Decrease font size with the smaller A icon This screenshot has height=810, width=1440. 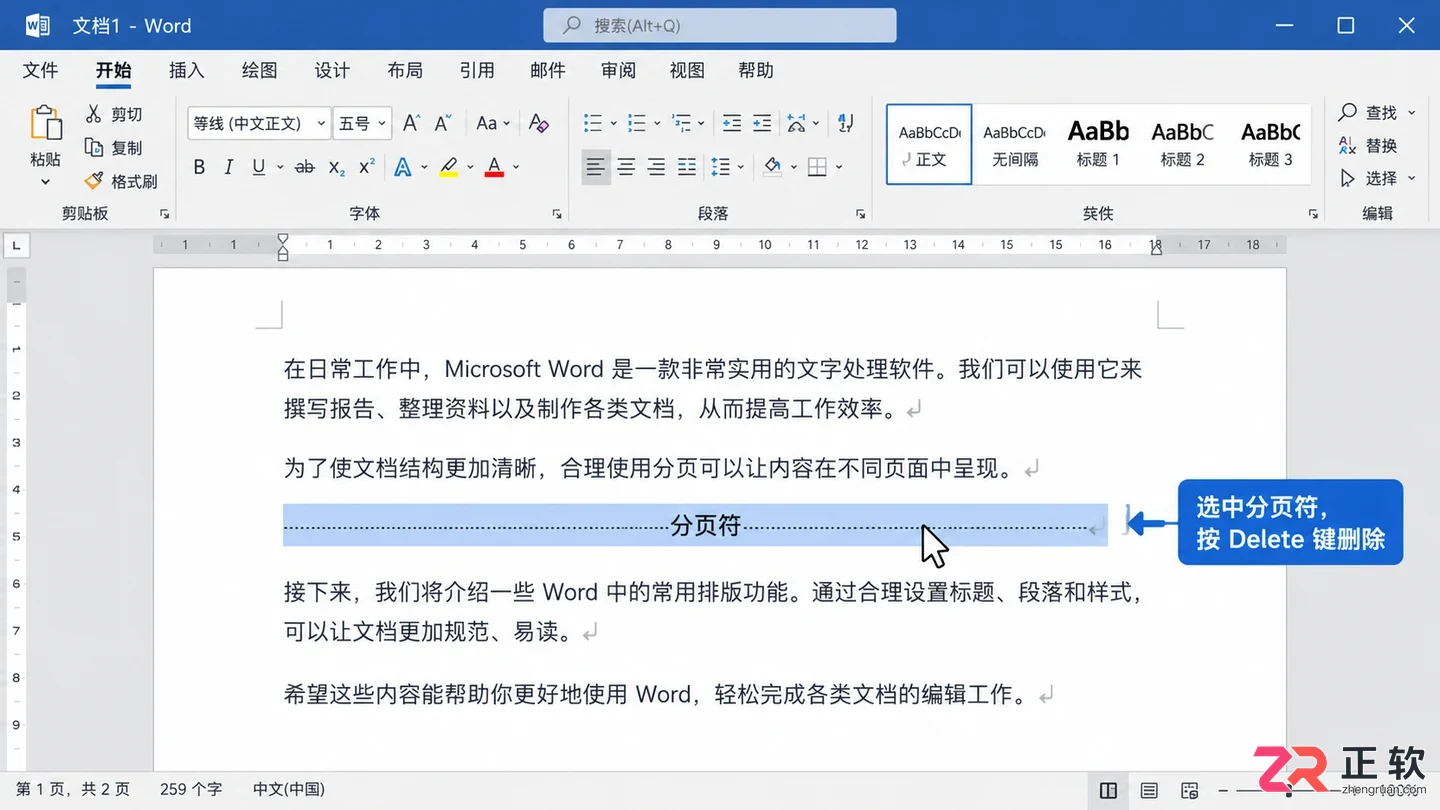(x=443, y=123)
